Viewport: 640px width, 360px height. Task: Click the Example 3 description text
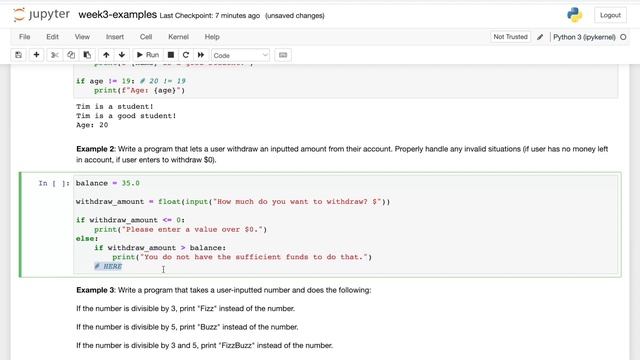[x=224, y=290]
